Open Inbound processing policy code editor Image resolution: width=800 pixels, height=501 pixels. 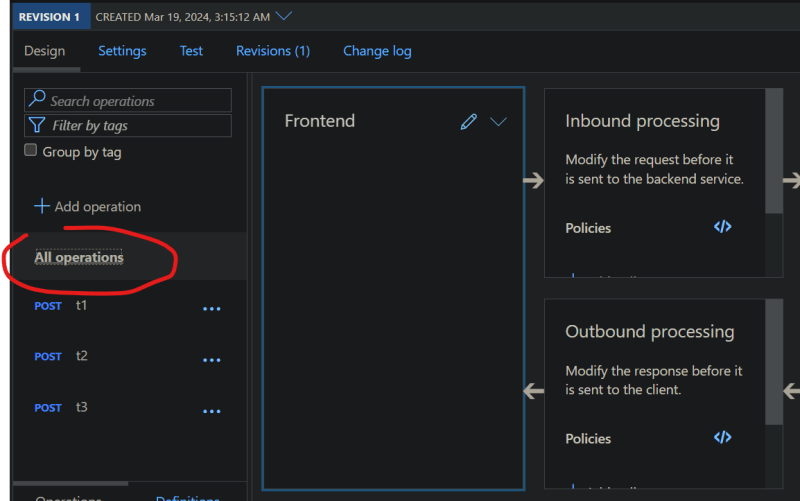(722, 227)
